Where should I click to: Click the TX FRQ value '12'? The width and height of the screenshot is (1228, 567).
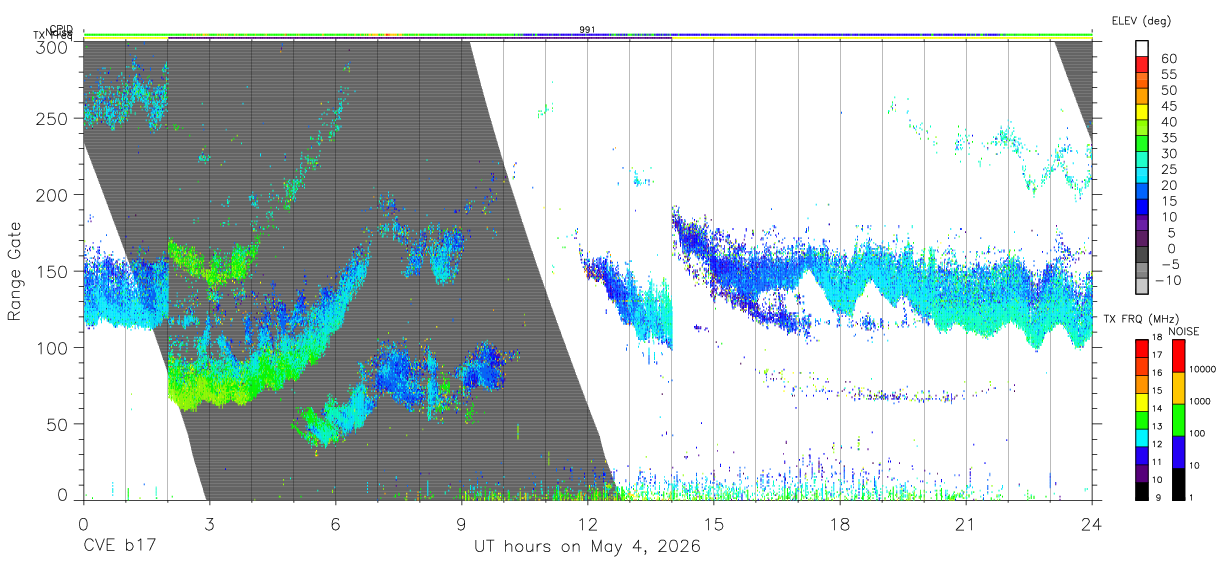[1157, 444]
